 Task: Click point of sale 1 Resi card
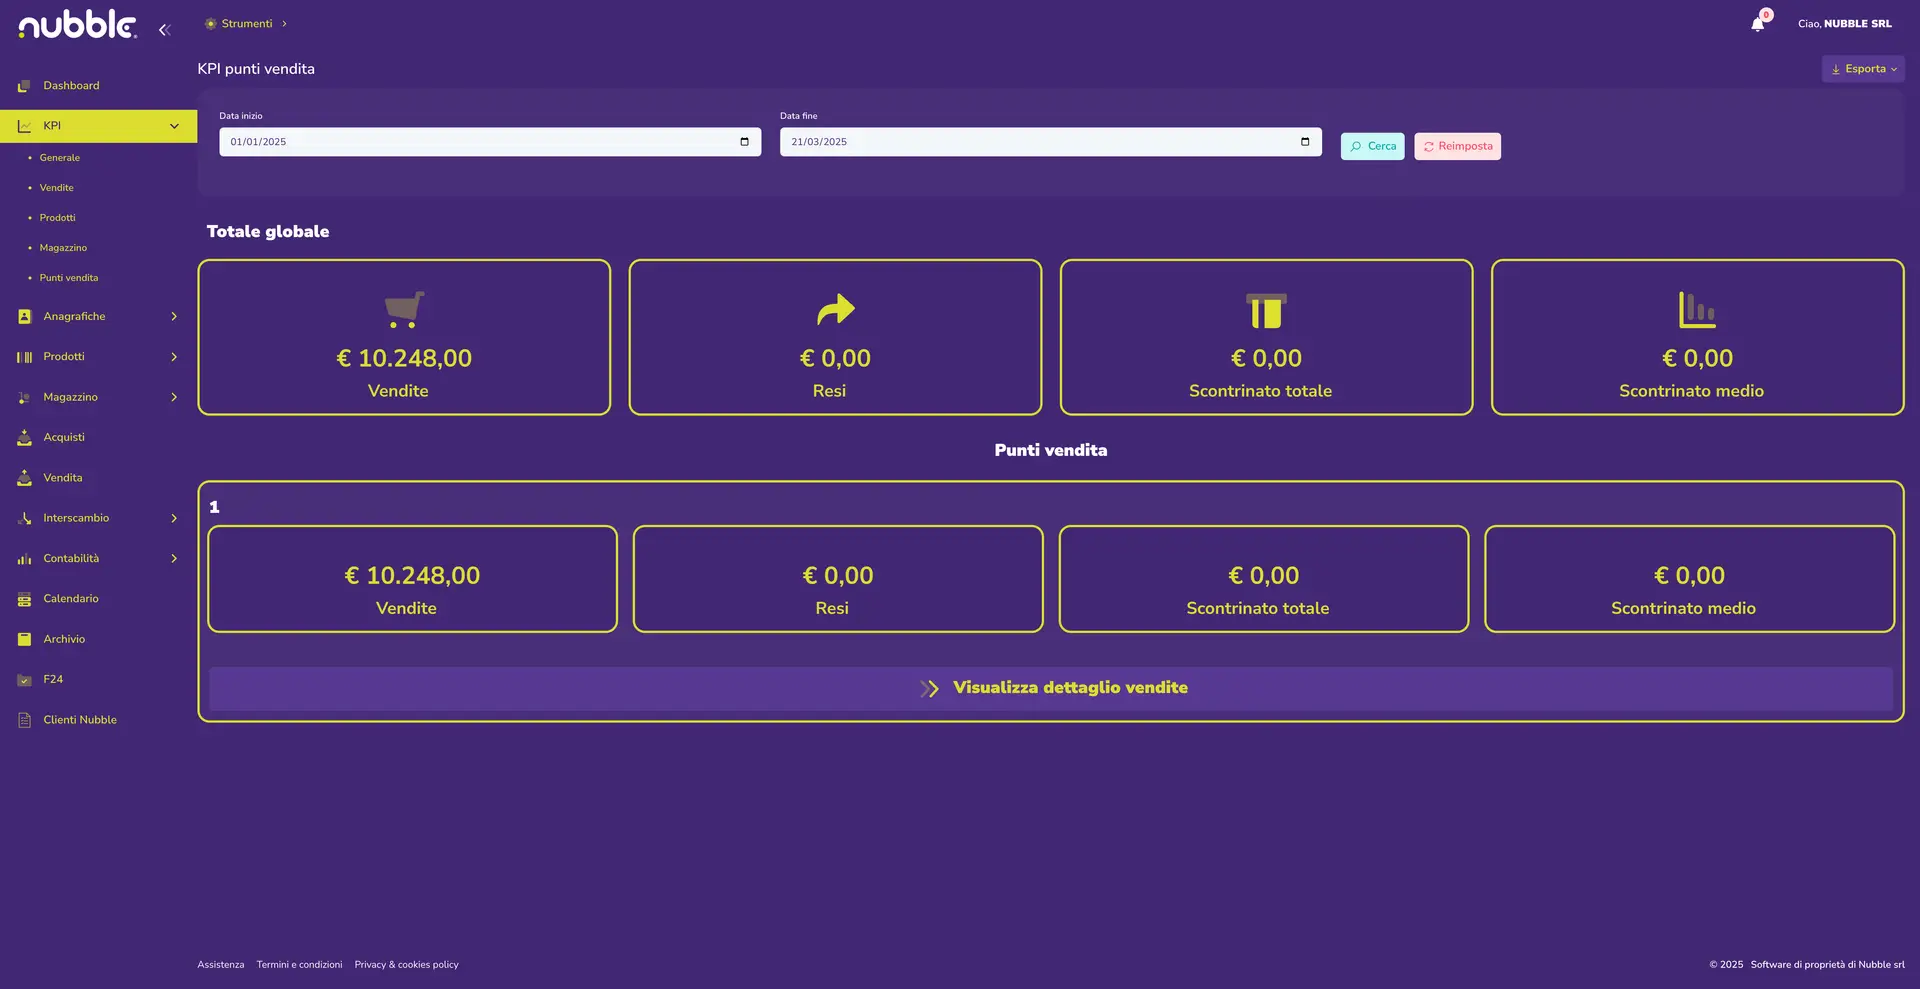(838, 579)
